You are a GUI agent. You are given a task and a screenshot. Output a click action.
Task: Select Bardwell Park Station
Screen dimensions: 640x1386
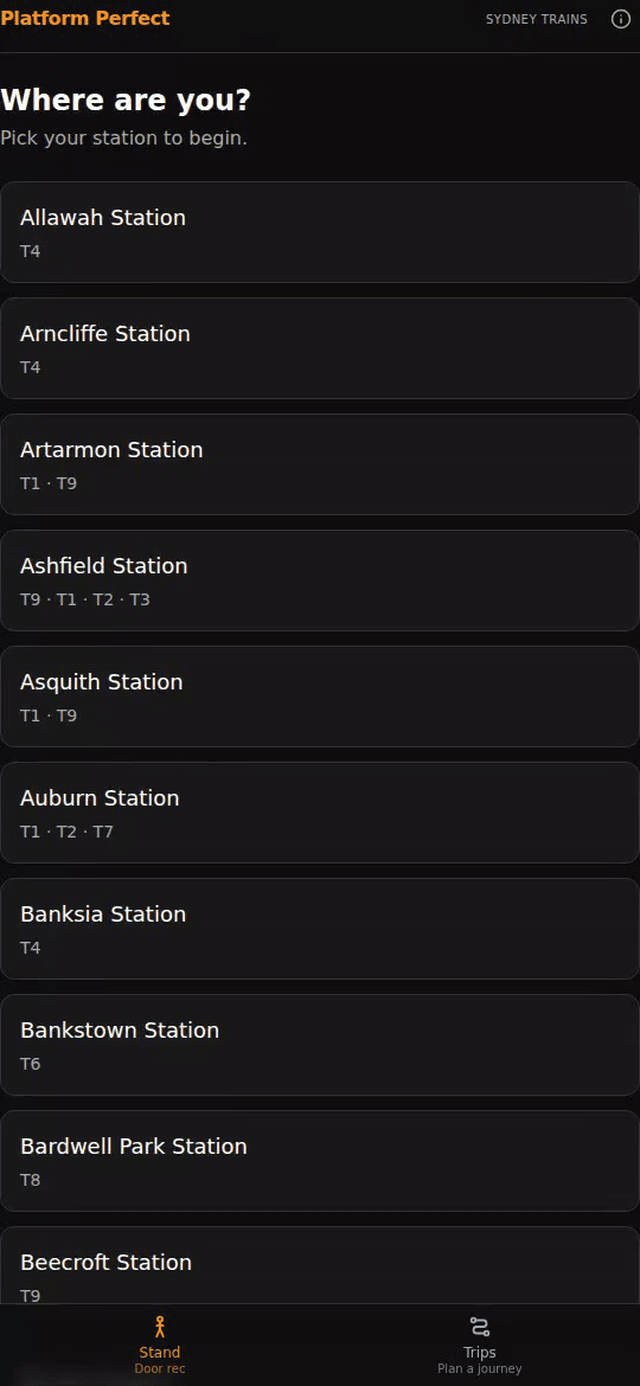[x=320, y=1160]
